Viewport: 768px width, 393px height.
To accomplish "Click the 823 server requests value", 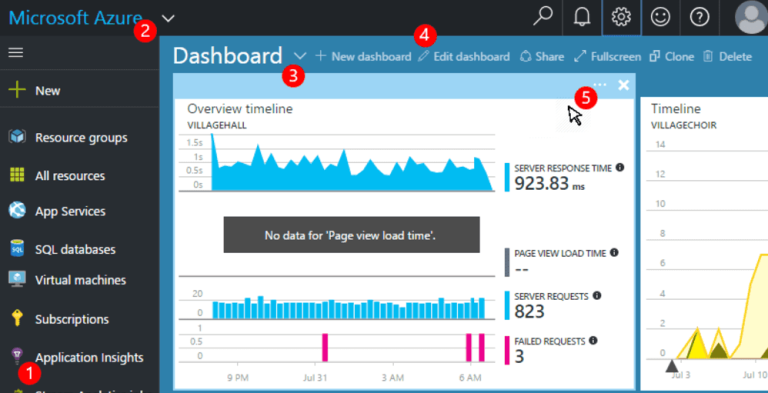I will pyautogui.click(x=529, y=311).
